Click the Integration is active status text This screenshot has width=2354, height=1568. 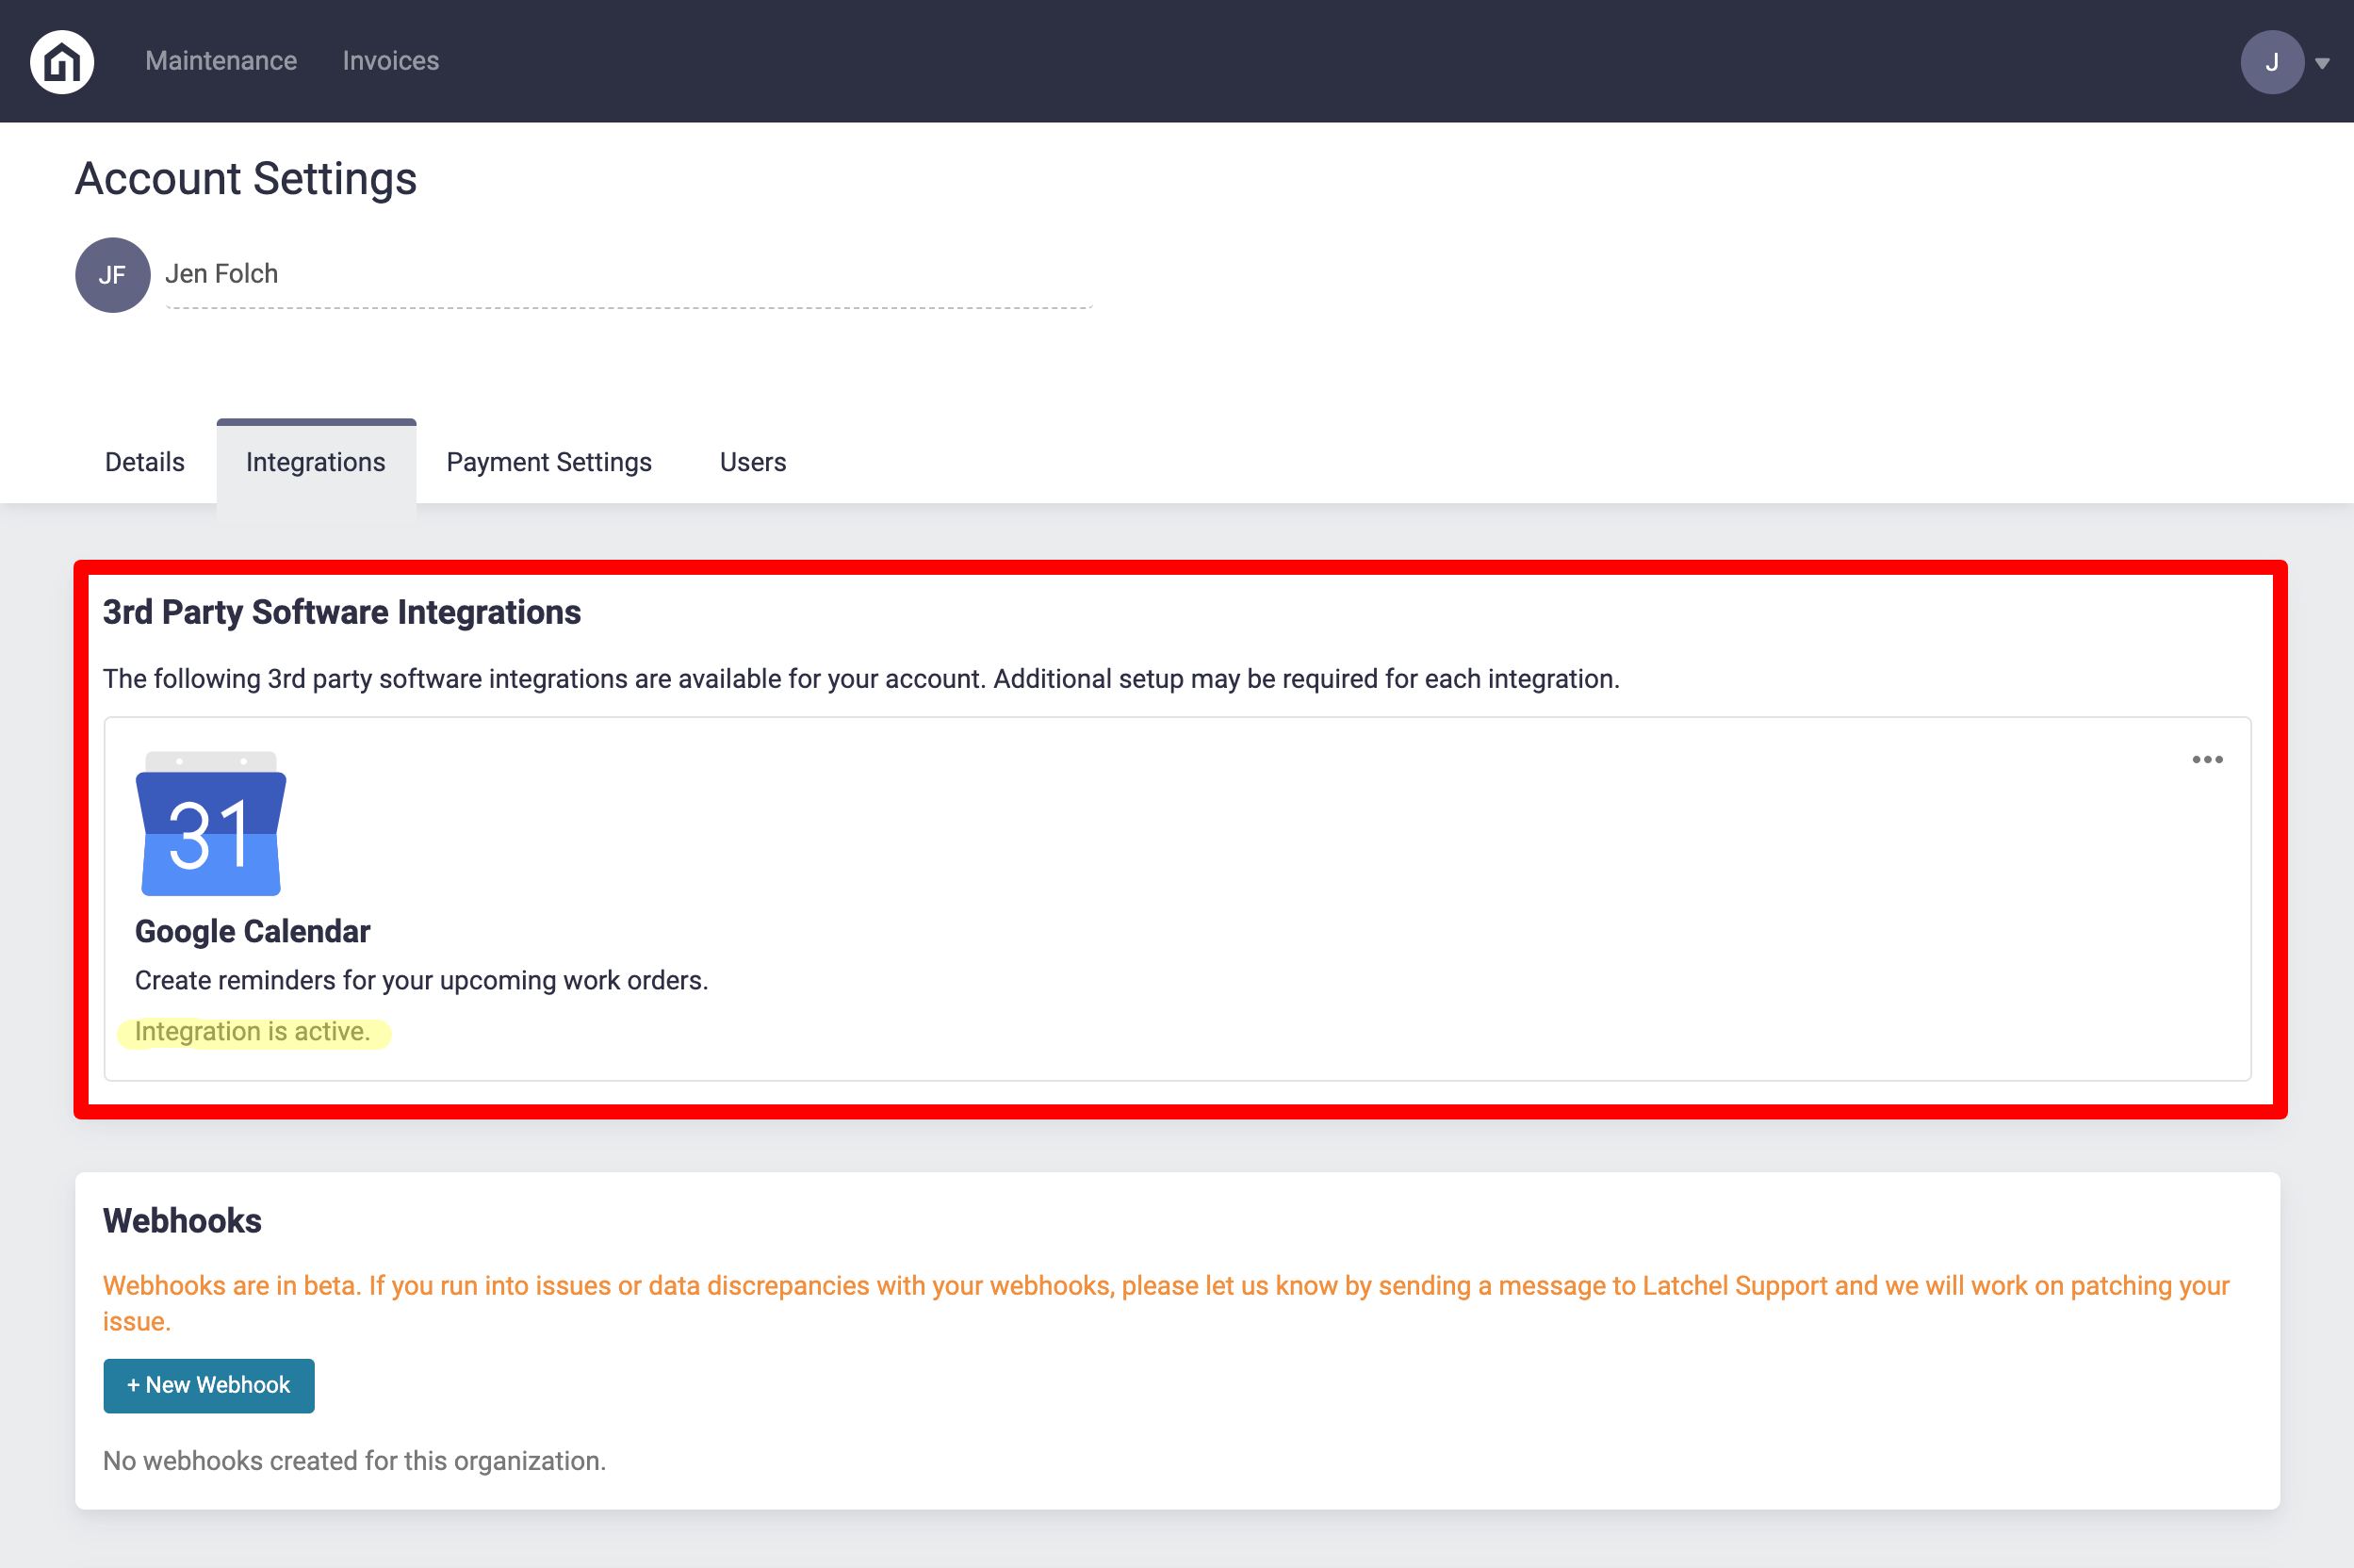point(252,1032)
